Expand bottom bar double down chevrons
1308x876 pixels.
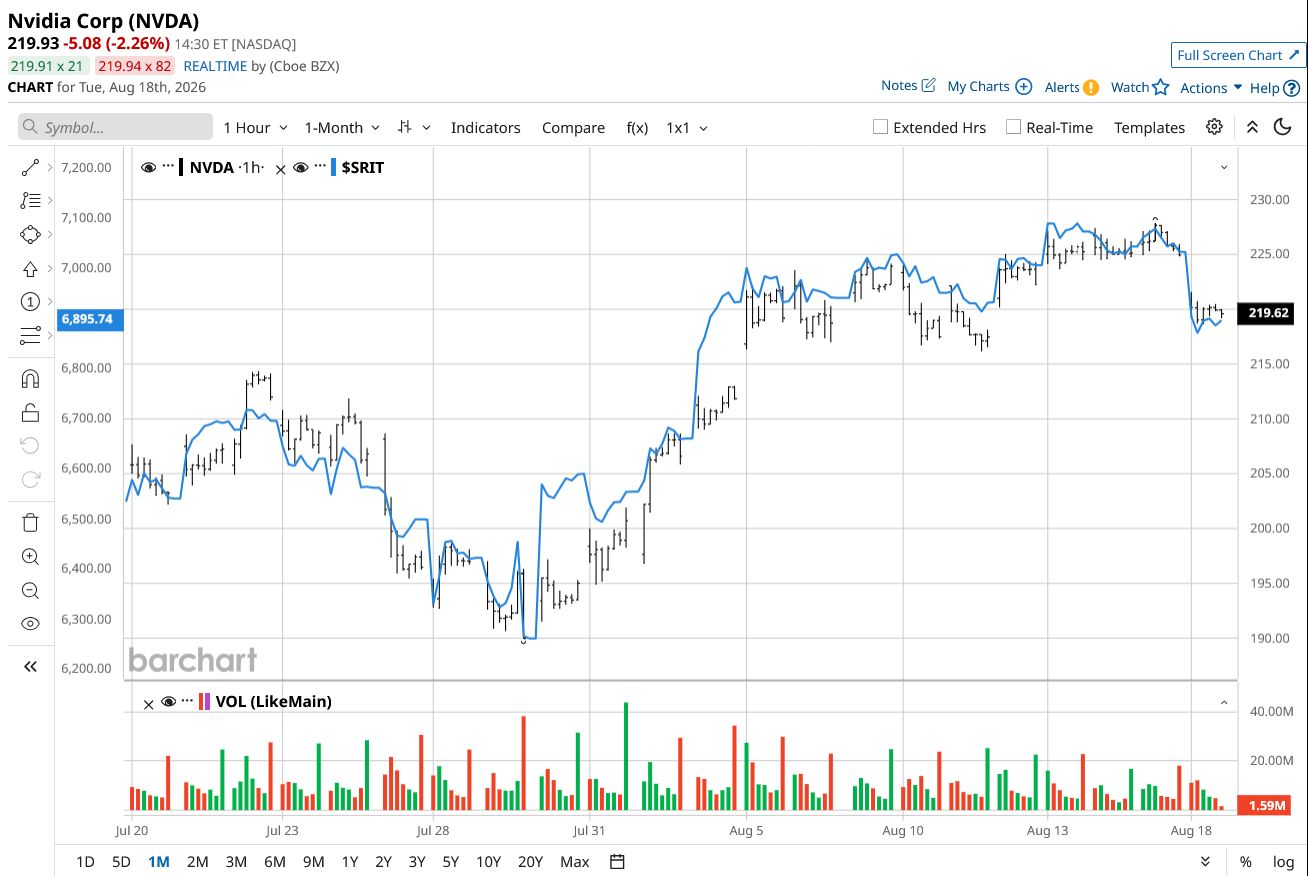tap(1206, 862)
